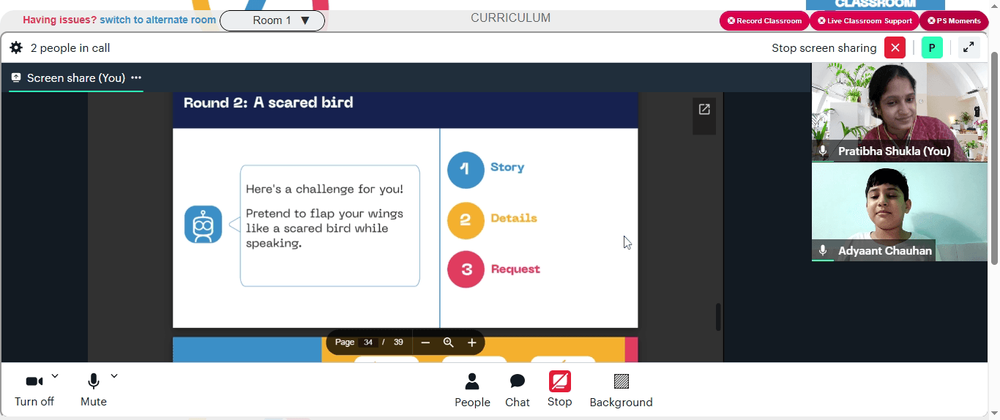Viewport: 1000px width, 420px height.
Task: Expand call to fullscreen view
Action: point(969,48)
